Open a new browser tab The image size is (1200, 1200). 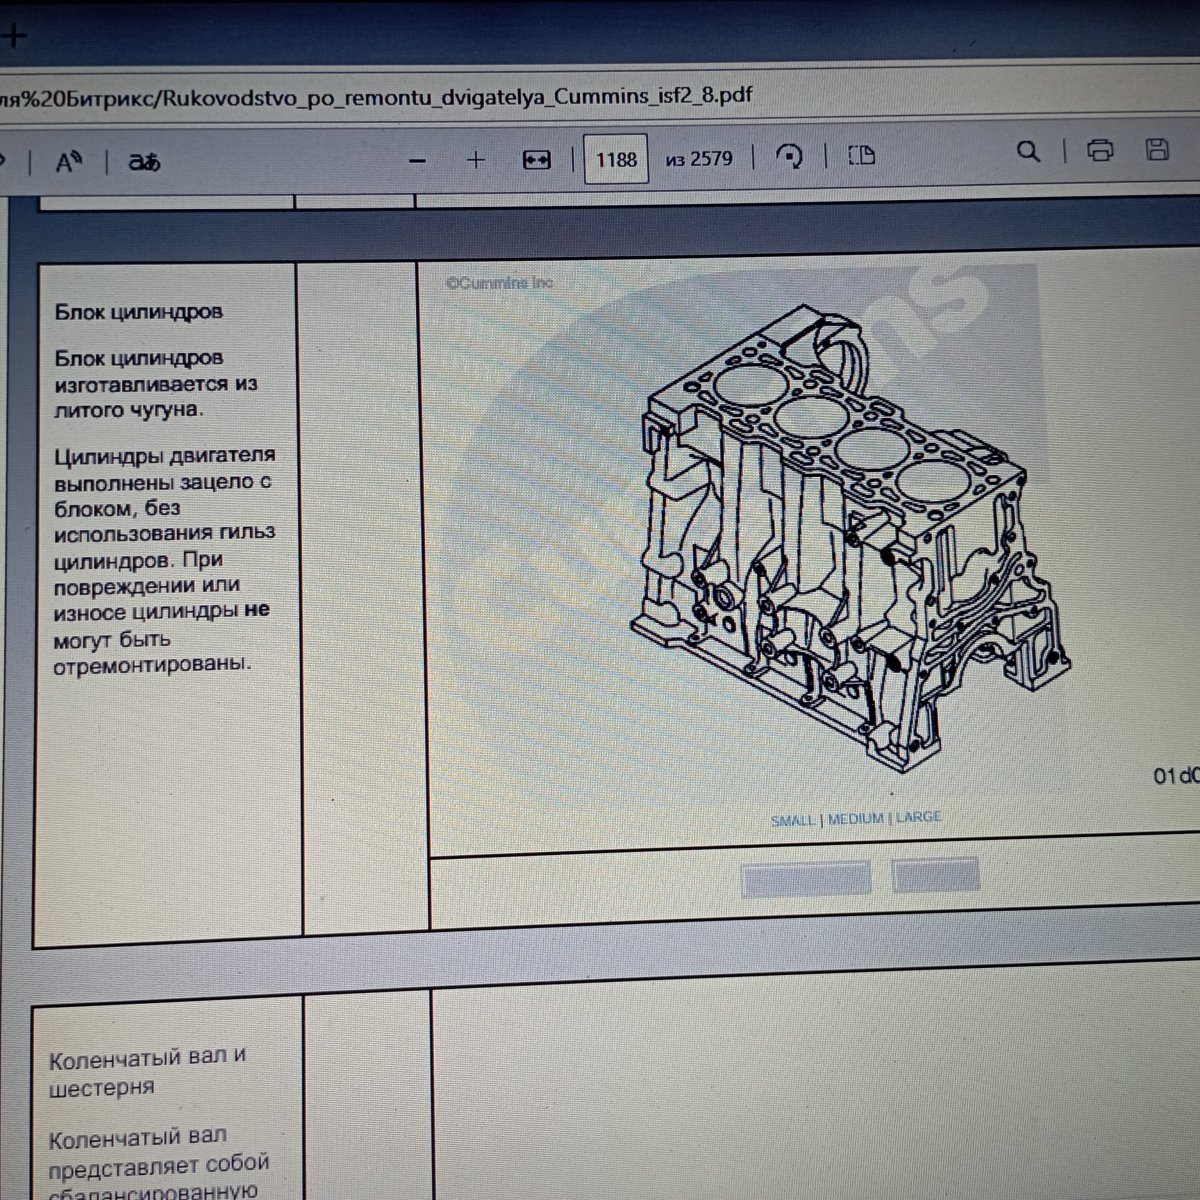click(x=14, y=37)
